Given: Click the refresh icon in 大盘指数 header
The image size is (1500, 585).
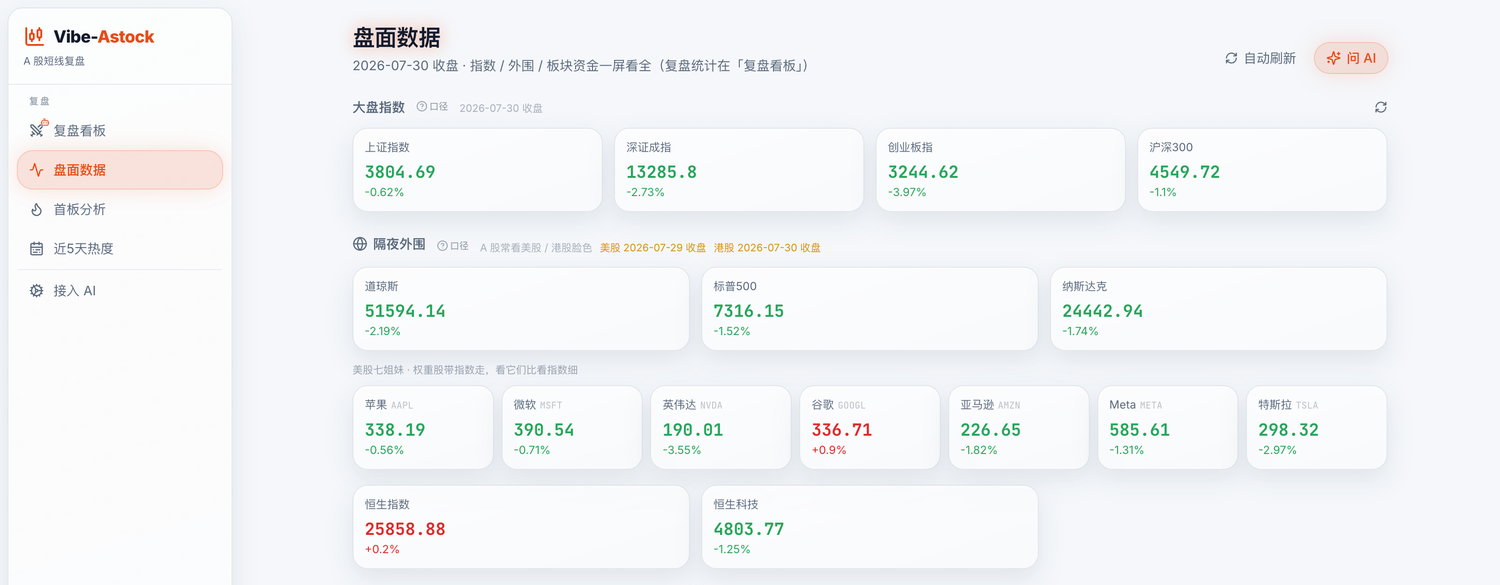Looking at the screenshot, I should (x=1381, y=107).
